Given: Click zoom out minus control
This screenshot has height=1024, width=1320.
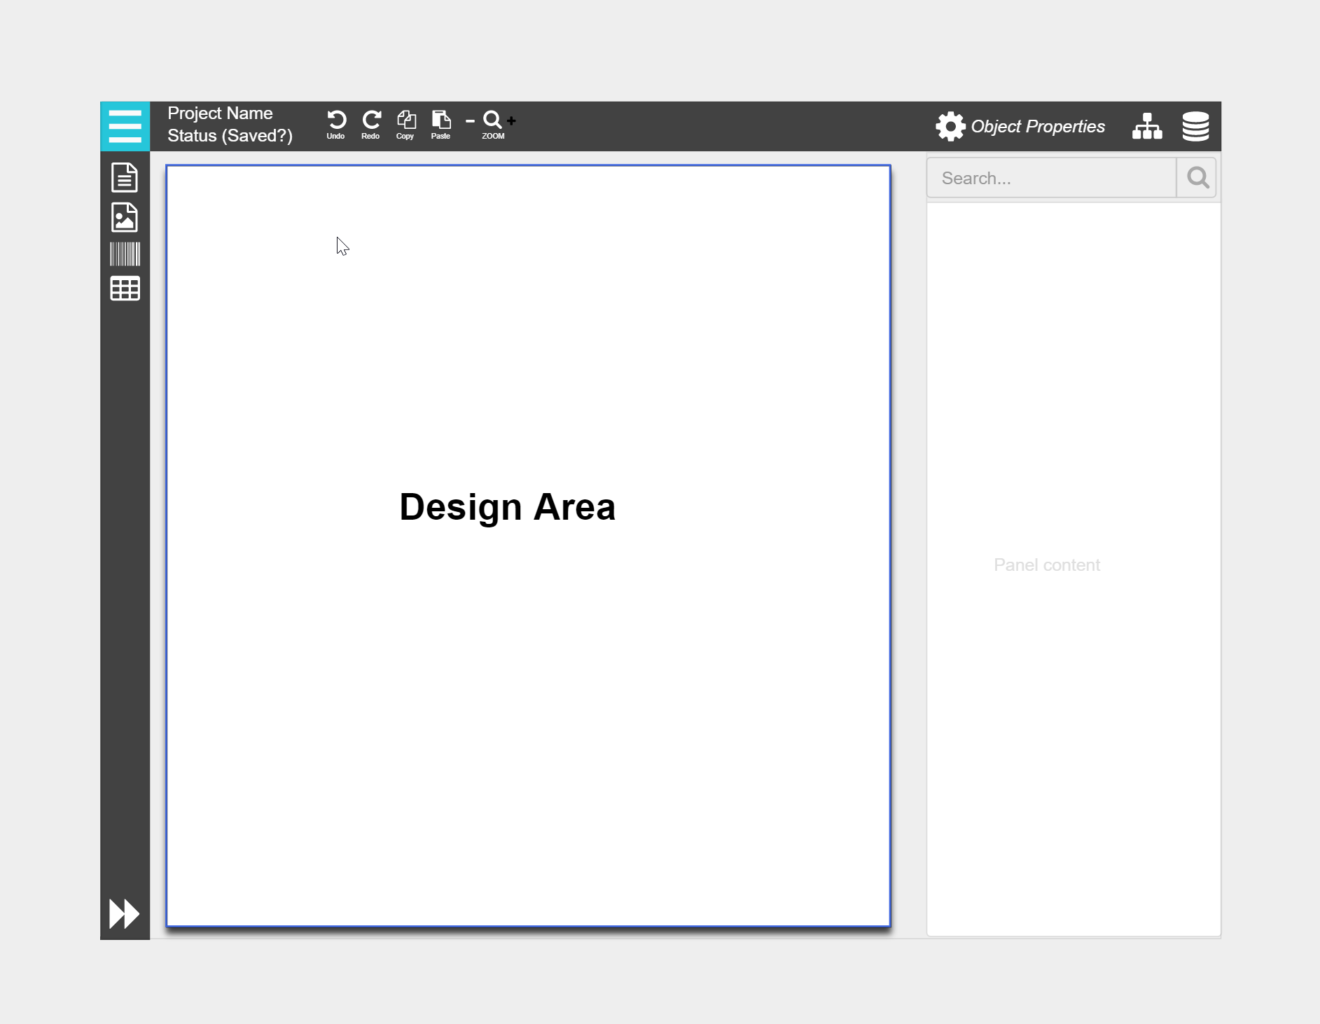Looking at the screenshot, I should (469, 121).
